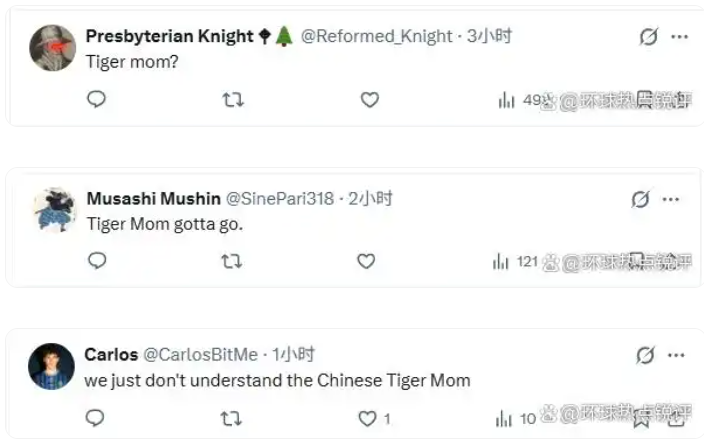Viewport: 704px width, 442px height.
Task: Open @CarlosBitMe profile handle
Action: (x=200, y=355)
